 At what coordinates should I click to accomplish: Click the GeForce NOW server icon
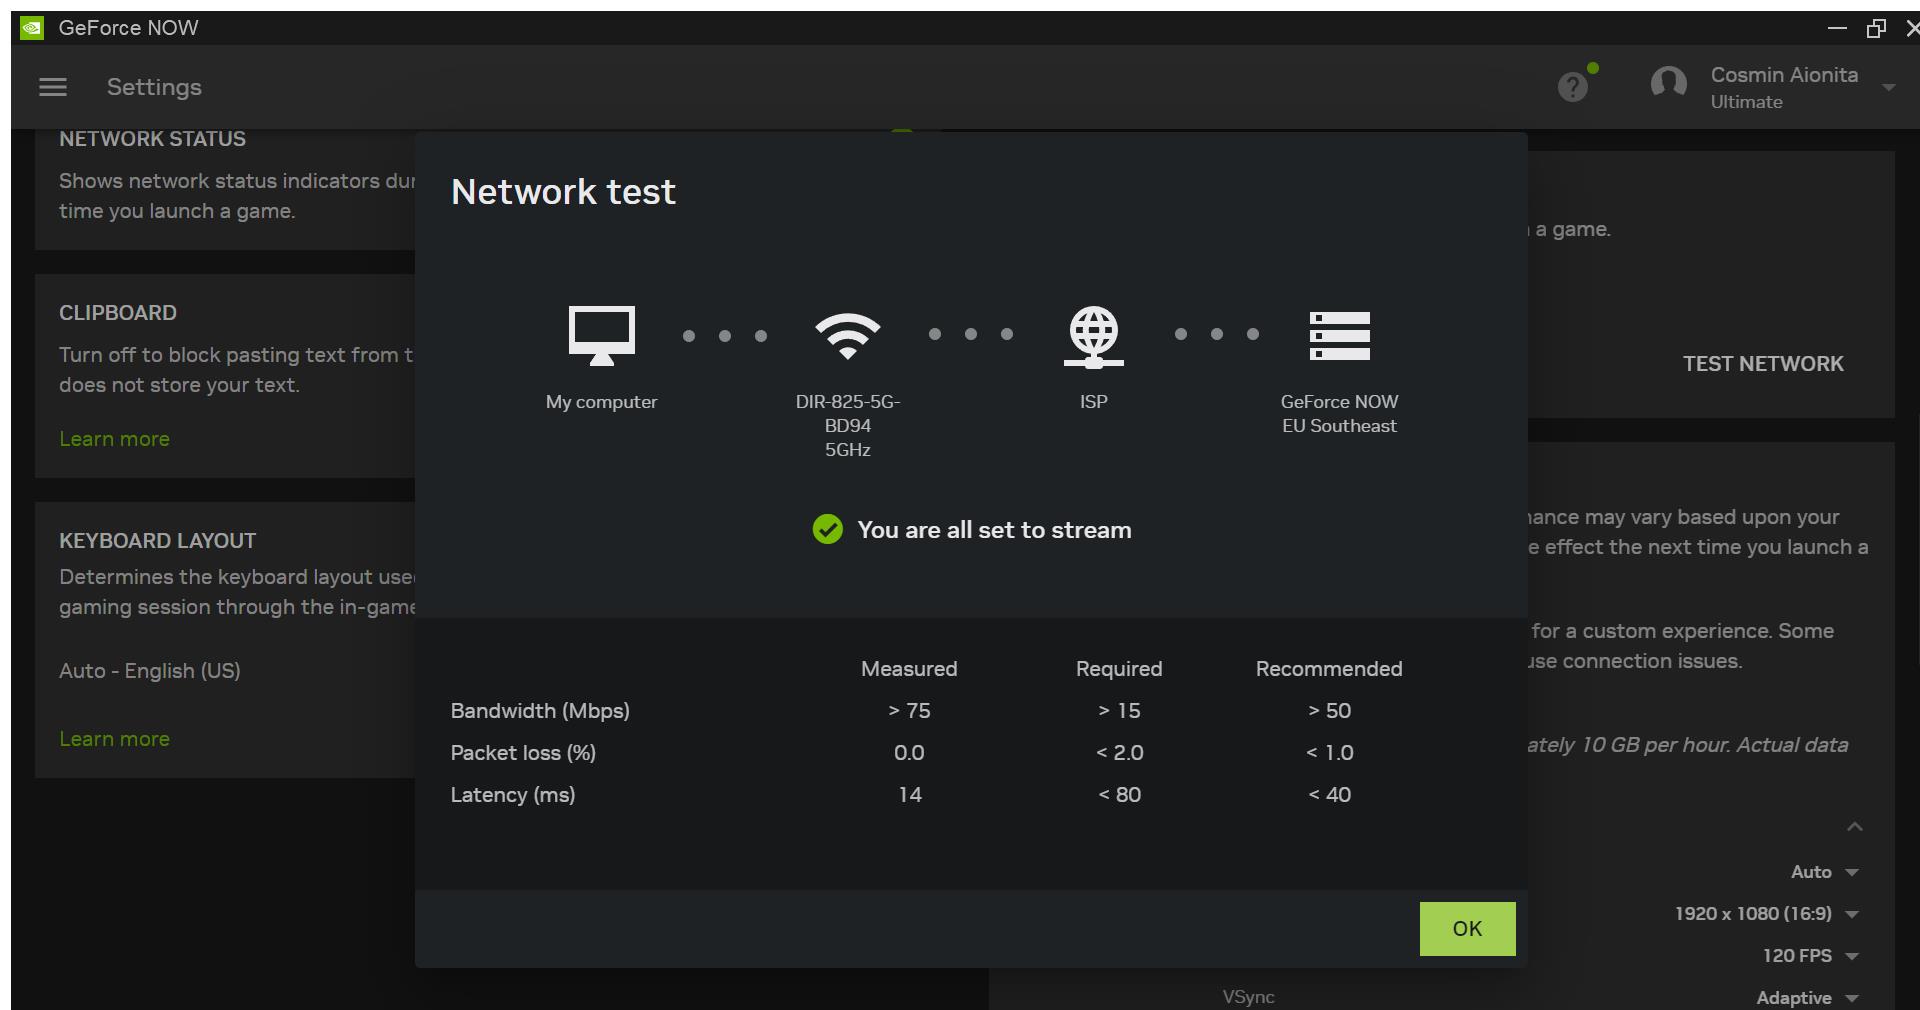(x=1340, y=335)
